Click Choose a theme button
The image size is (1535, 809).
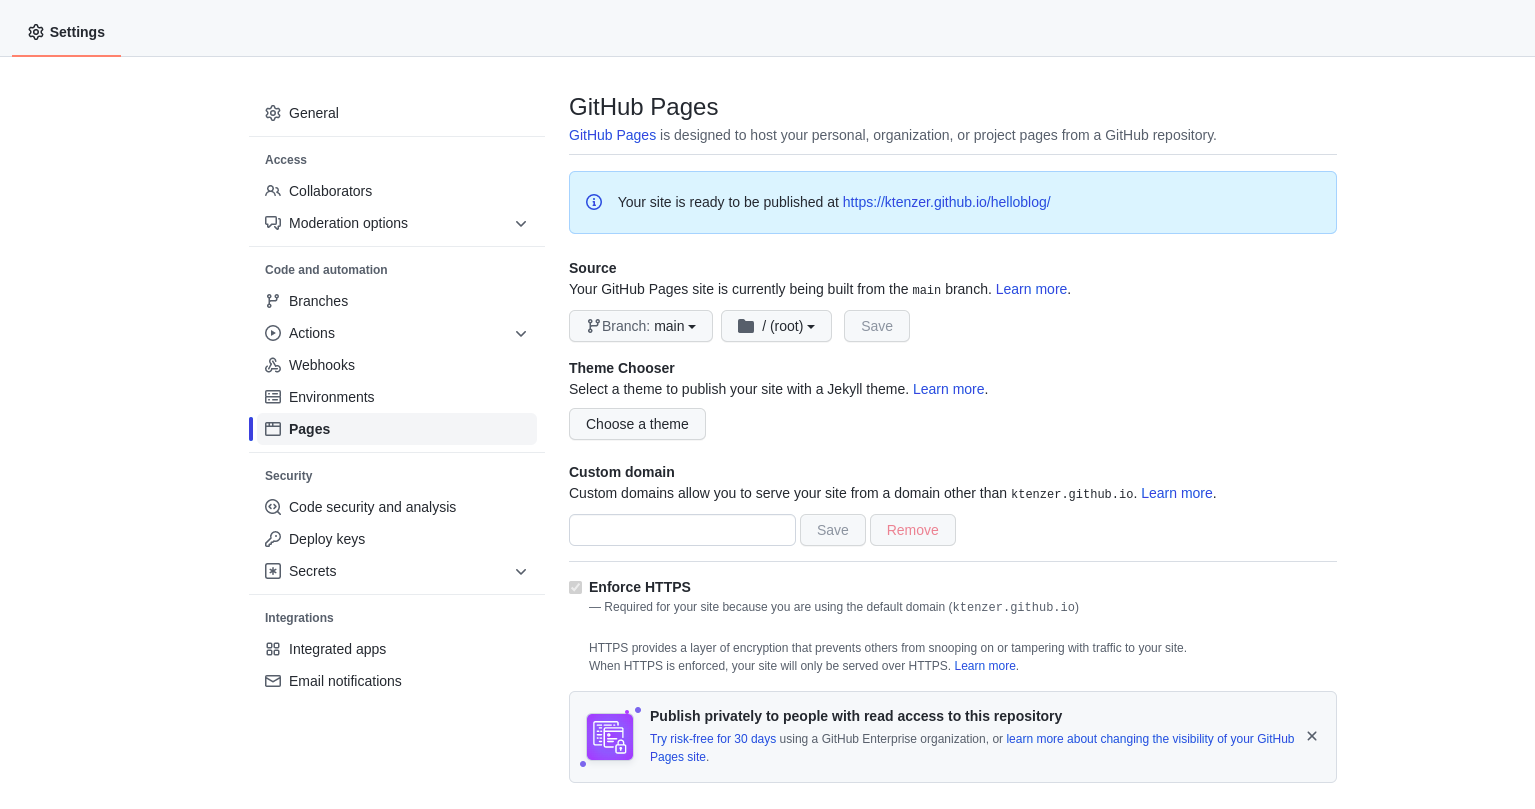637,424
